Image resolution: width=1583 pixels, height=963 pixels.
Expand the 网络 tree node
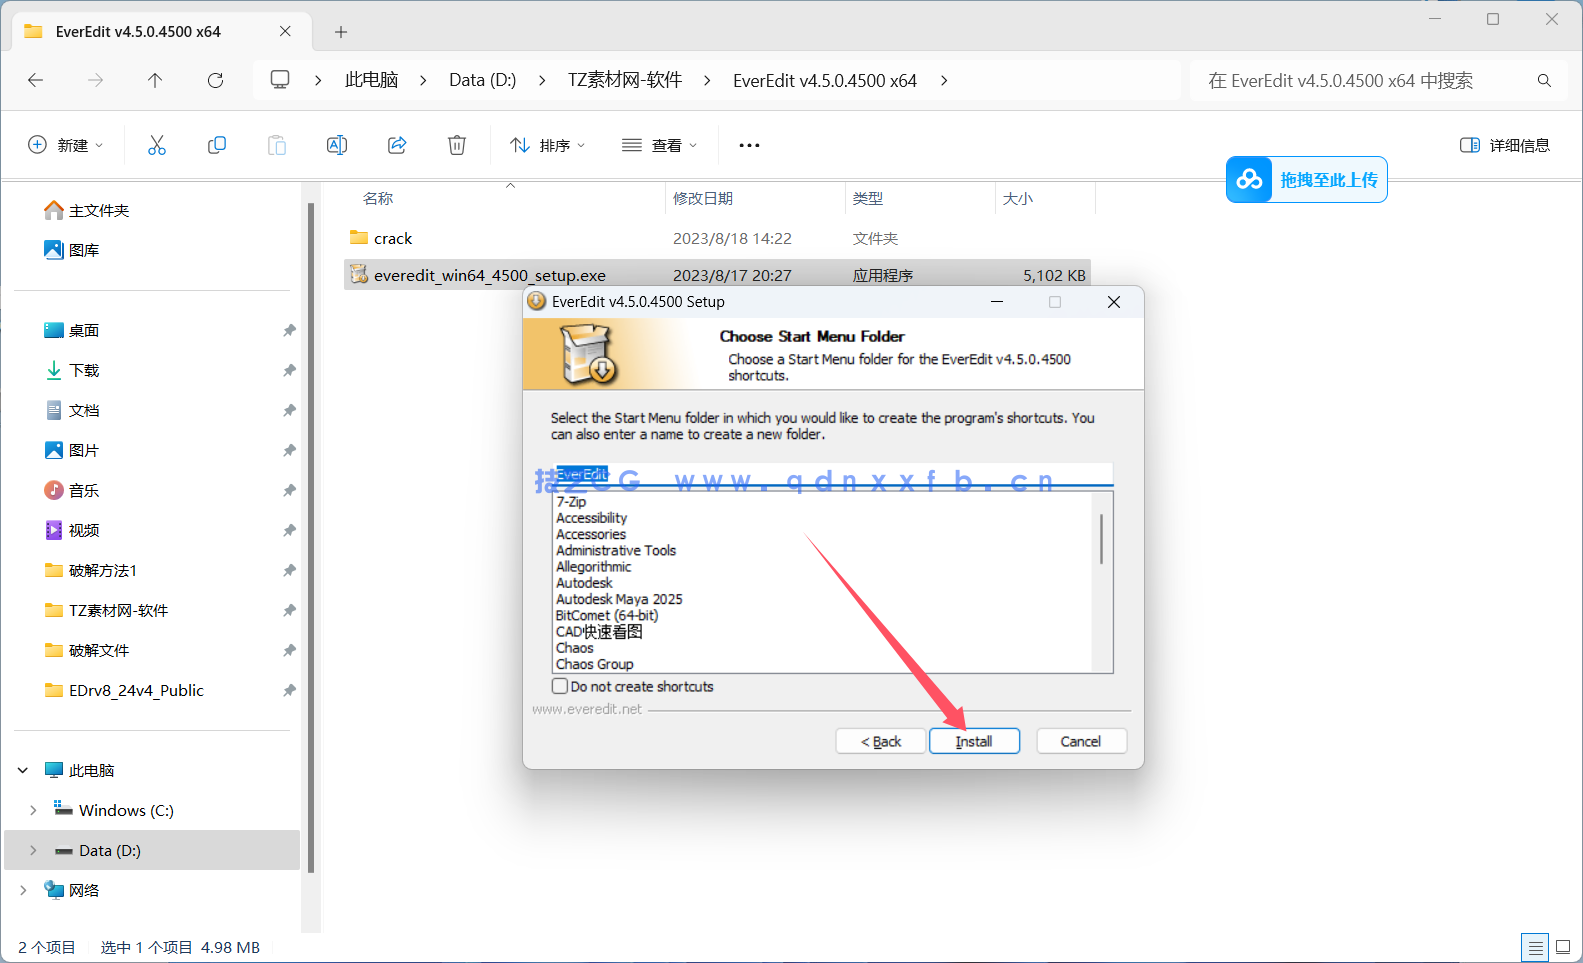(23, 890)
